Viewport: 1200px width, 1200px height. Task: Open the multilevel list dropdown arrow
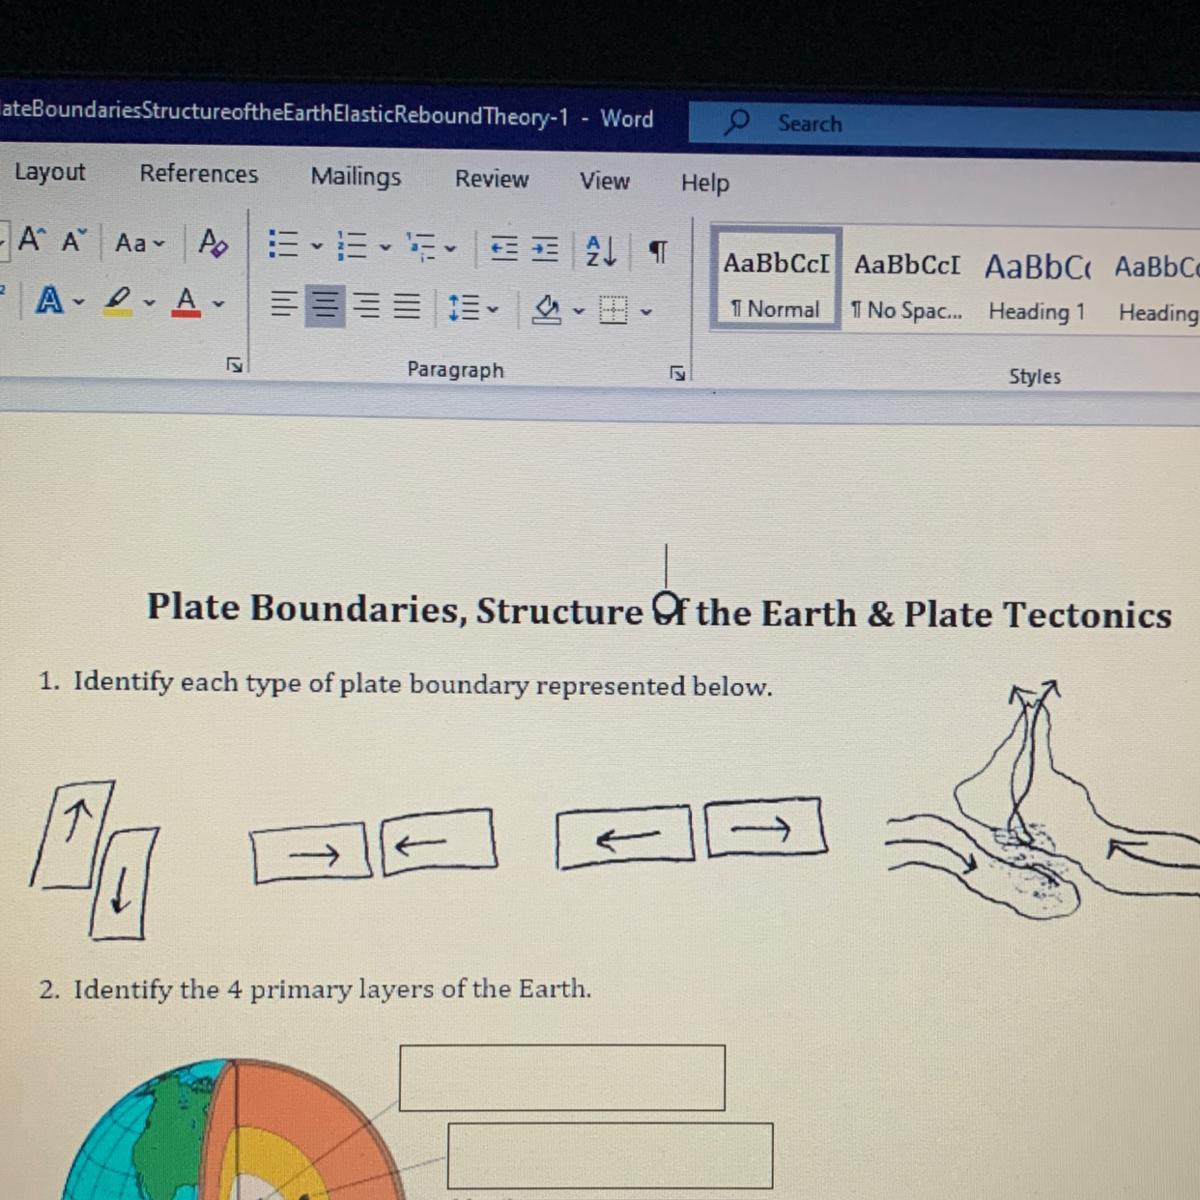click(x=450, y=248)
